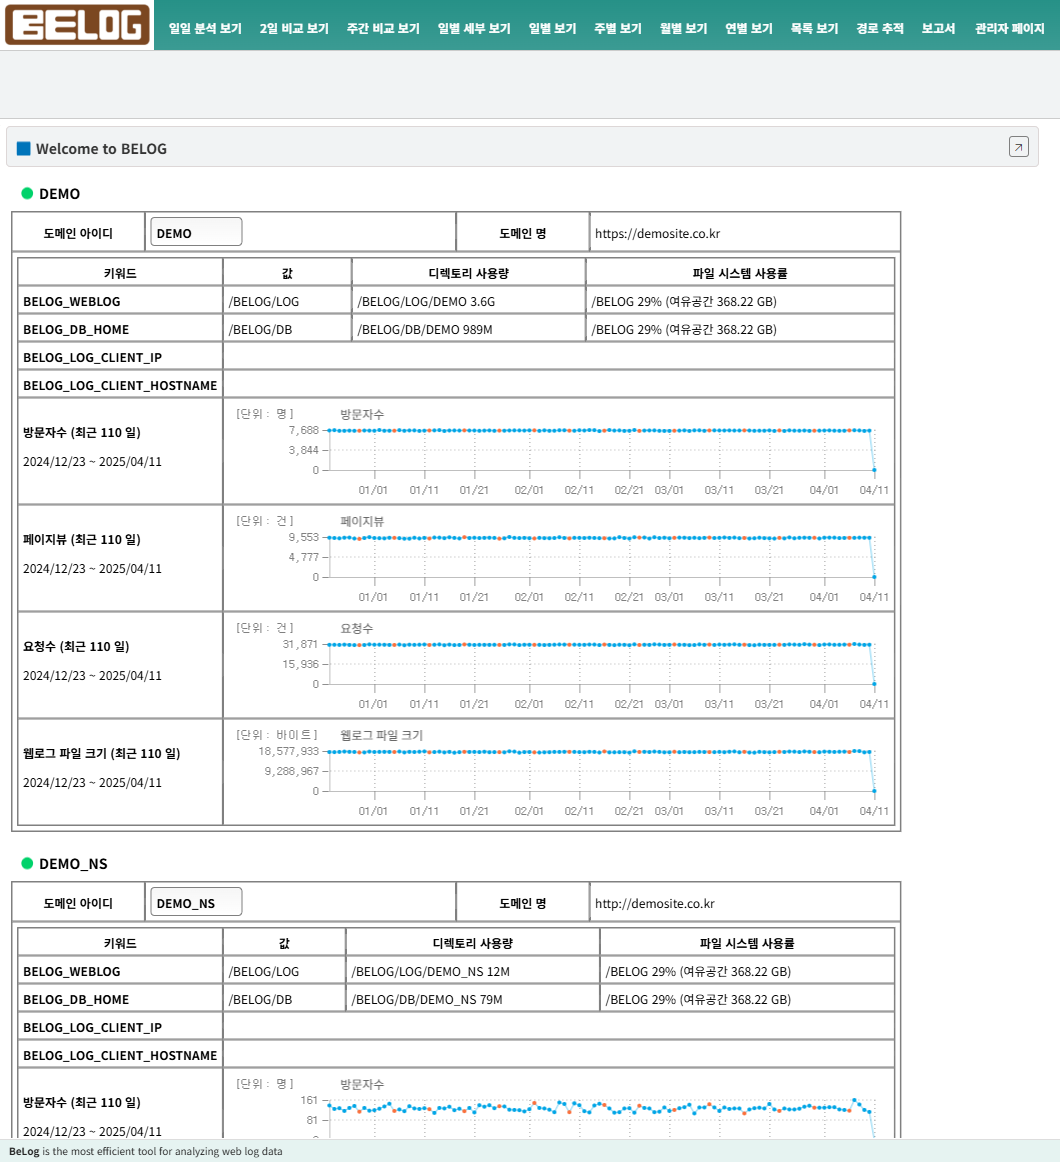
Task: Click the green status dot beside DEMO_NS
Action: click(x=27, y=863)
